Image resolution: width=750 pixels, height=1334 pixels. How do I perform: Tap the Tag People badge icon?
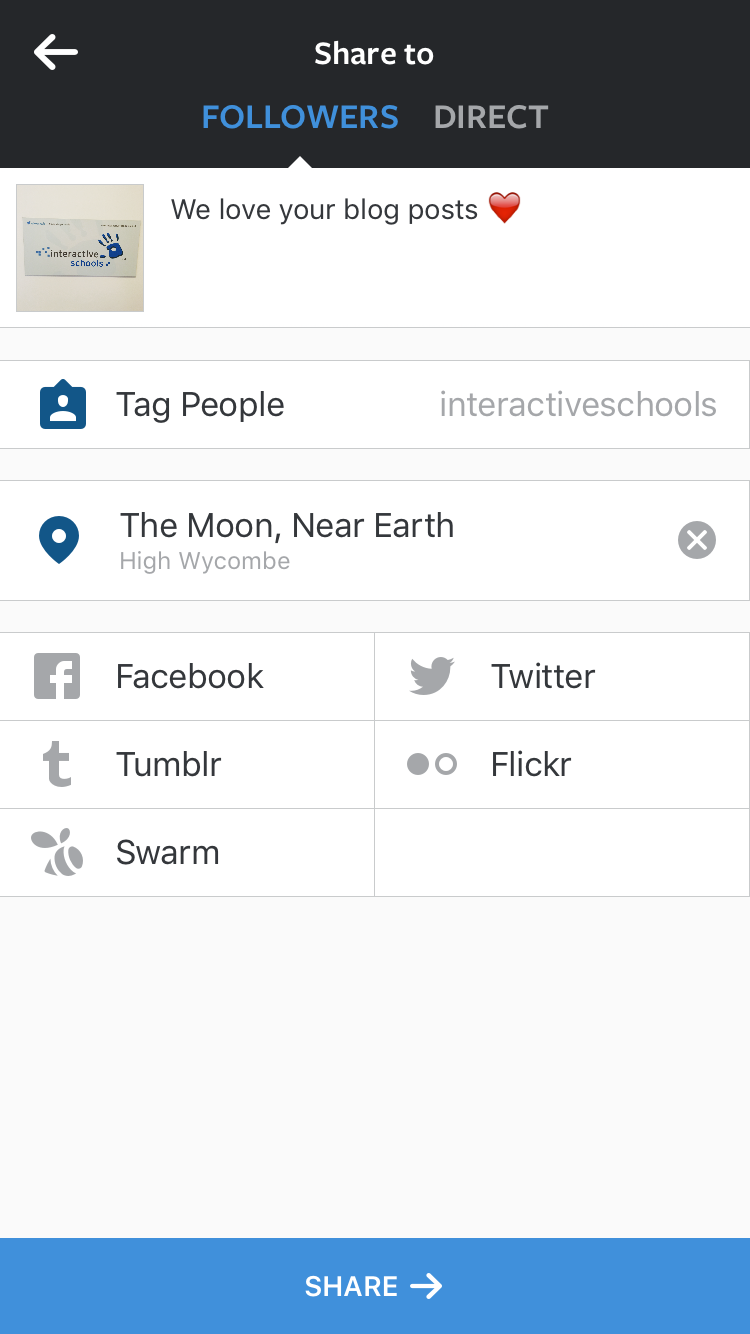(x=63, y=405)
